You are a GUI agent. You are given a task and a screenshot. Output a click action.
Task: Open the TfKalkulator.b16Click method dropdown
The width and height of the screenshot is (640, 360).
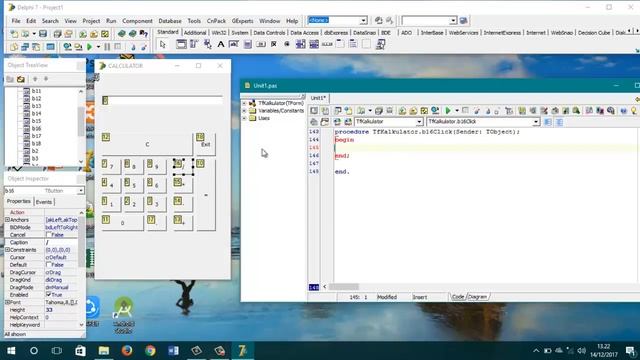point(536,122)
